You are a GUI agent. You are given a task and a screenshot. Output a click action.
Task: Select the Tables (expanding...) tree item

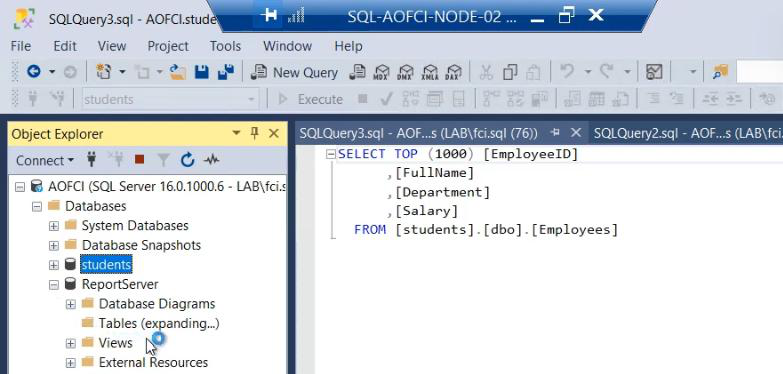click(x=159, y=324)
